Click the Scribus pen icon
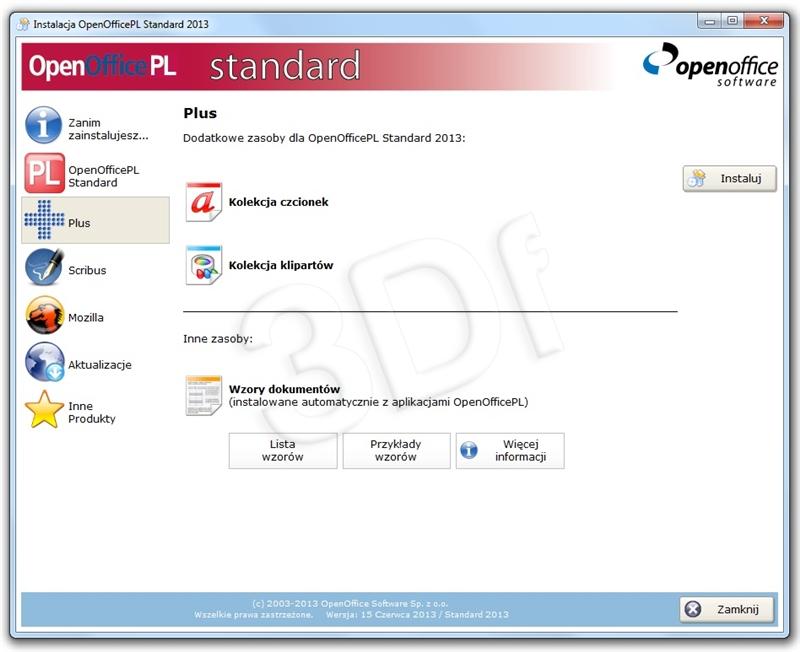This screenshot has height=652, width=800. point(44,267)
